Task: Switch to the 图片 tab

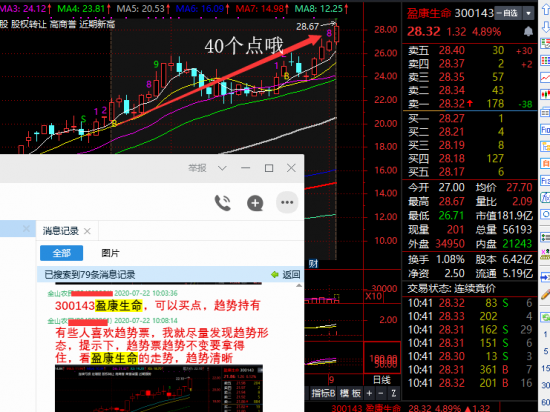Action: click(x=110, y=253)
